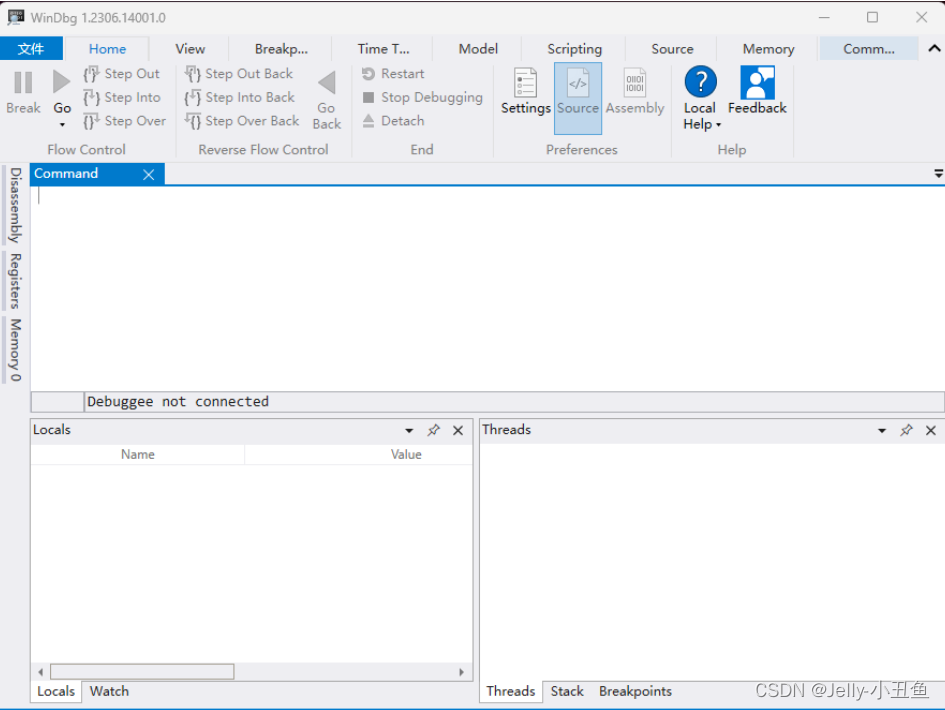Click the Go Back arrow icon
Image resolution: width=945 pixels, height=710 pixels.
pyautogui.click(x=327, y=83)
